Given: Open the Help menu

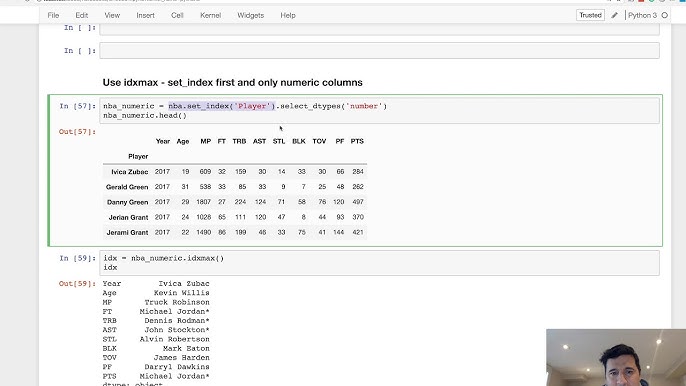Looking at the screenshot, I should pos(288,15).
